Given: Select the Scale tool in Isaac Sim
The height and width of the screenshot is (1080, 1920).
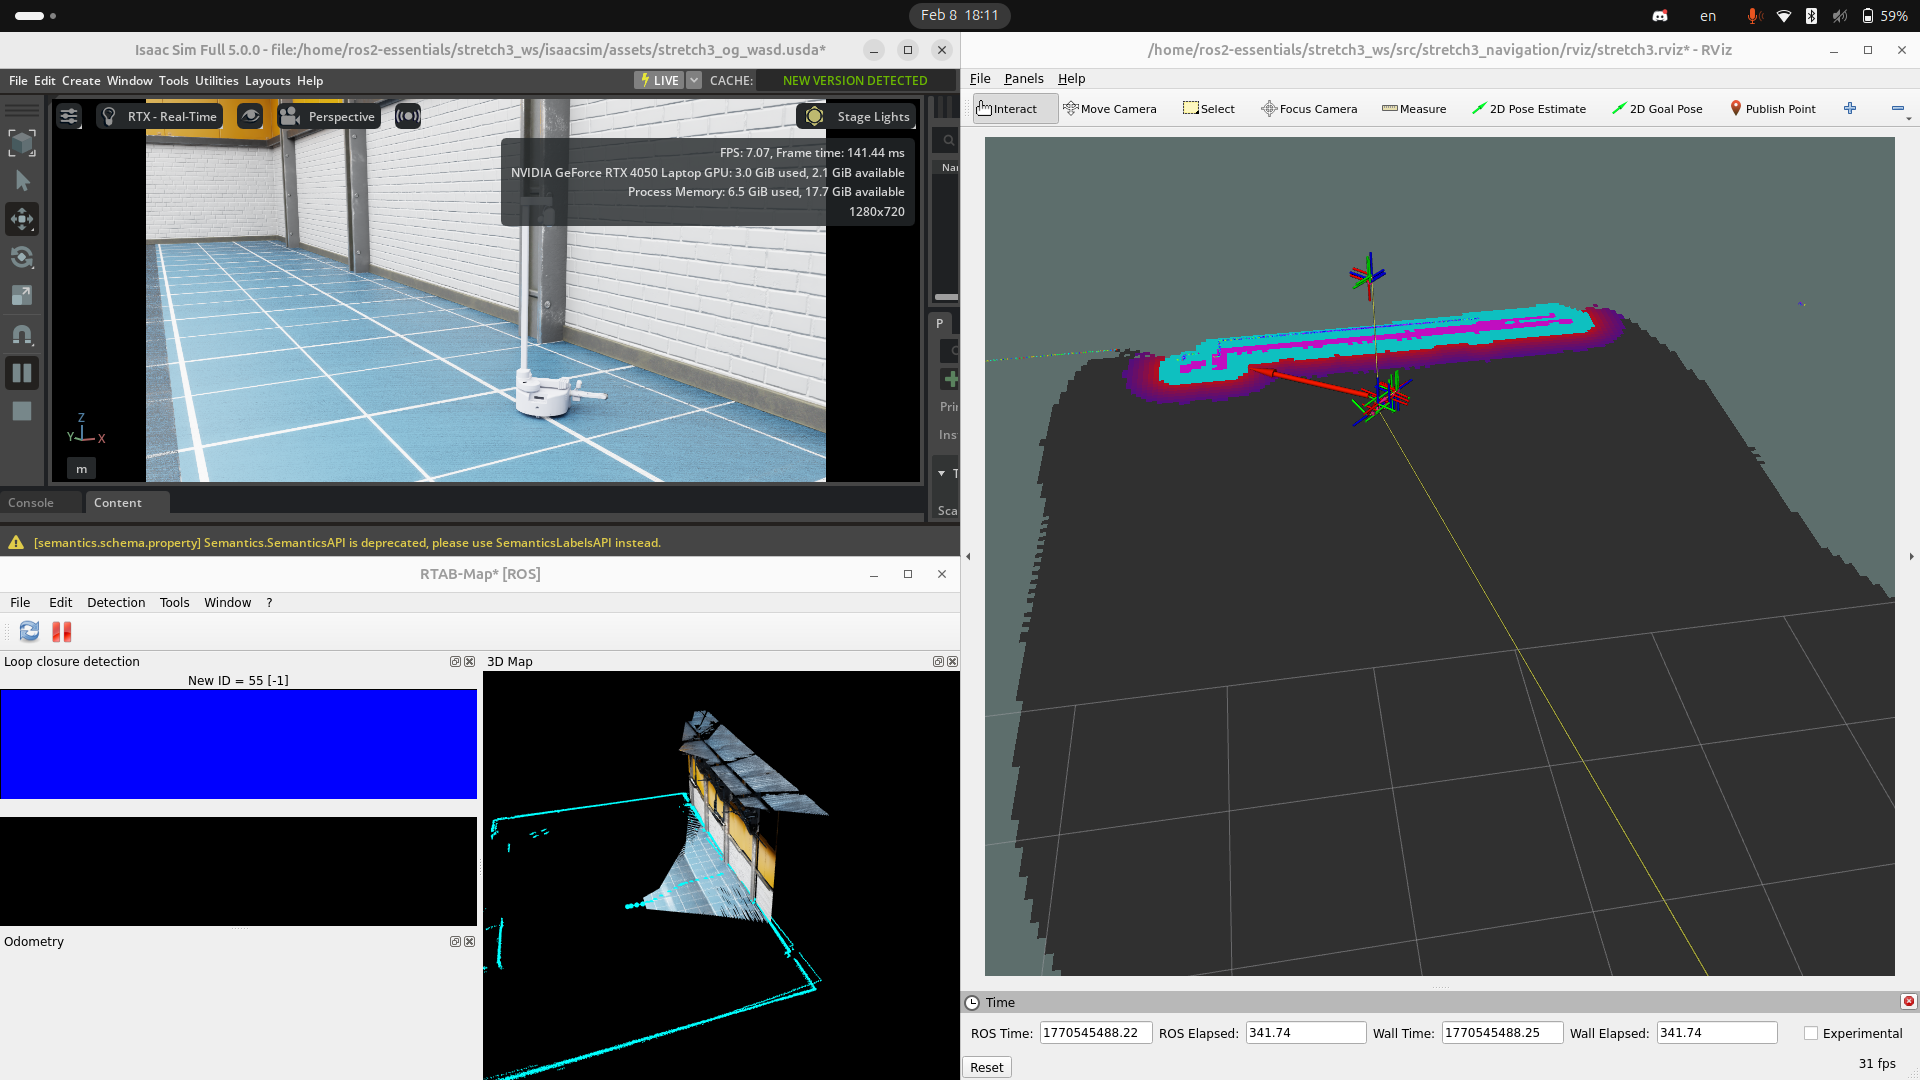Looking at the screenshot, I should click(x=22, y=295).
